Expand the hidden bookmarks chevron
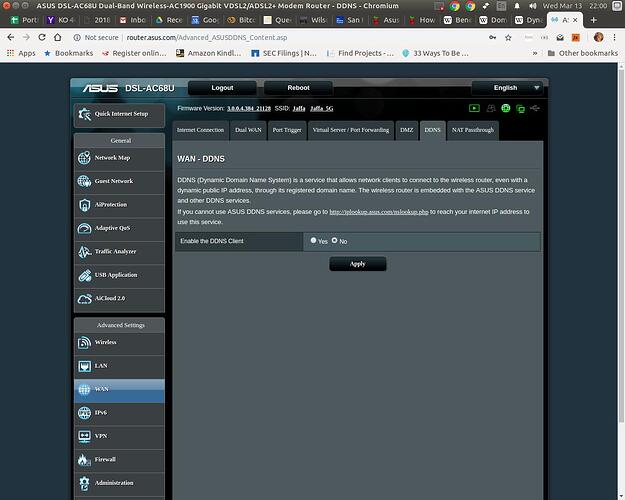The width and height of the screenshot is (625, 500). (x=535, y=53)
